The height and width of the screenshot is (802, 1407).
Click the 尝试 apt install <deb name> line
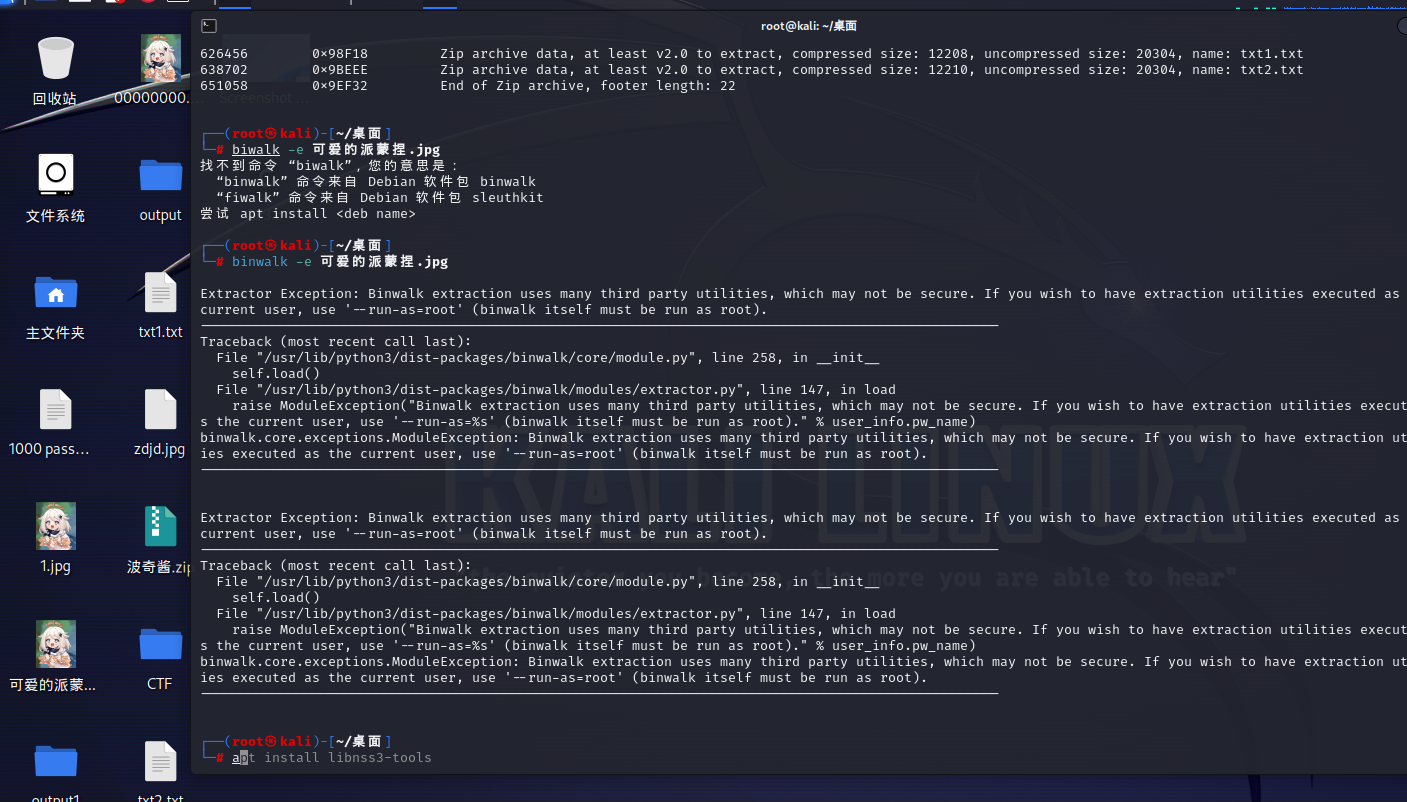[308, 214]
